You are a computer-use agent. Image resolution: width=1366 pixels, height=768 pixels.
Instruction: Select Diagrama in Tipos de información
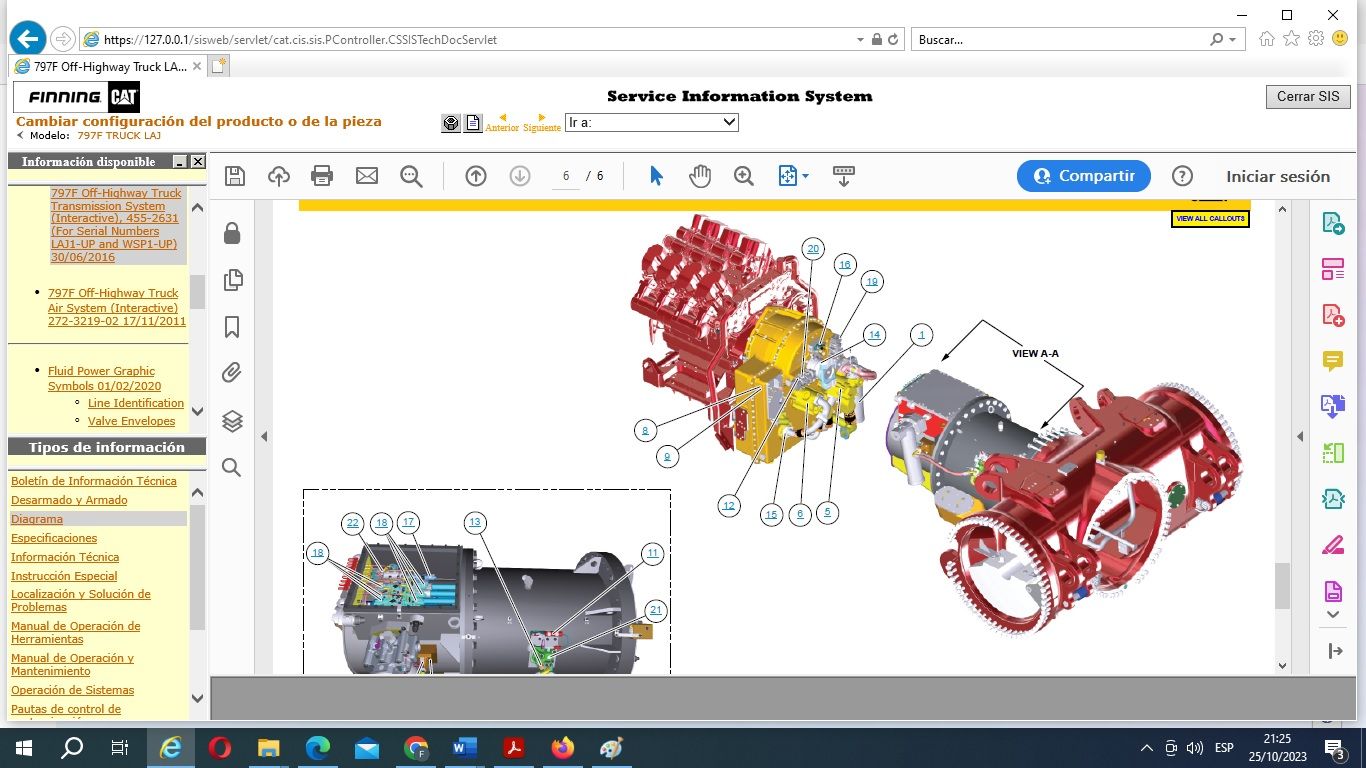pyautogui.click(x=37, y=519)
